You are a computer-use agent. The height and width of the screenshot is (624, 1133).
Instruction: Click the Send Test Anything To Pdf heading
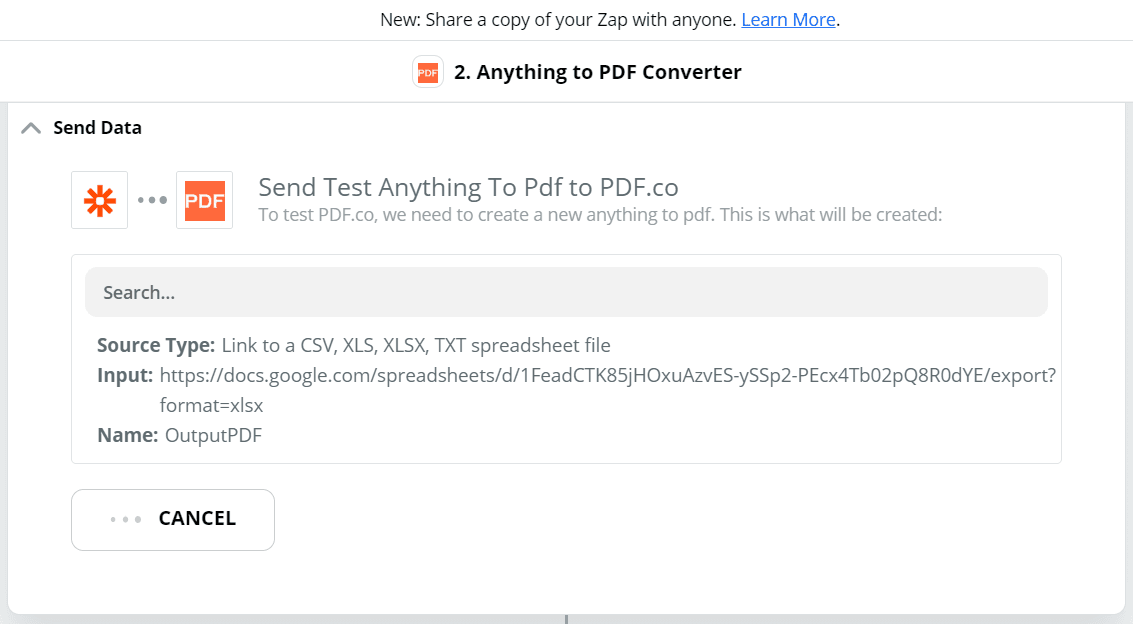click(x=468, y=187)
